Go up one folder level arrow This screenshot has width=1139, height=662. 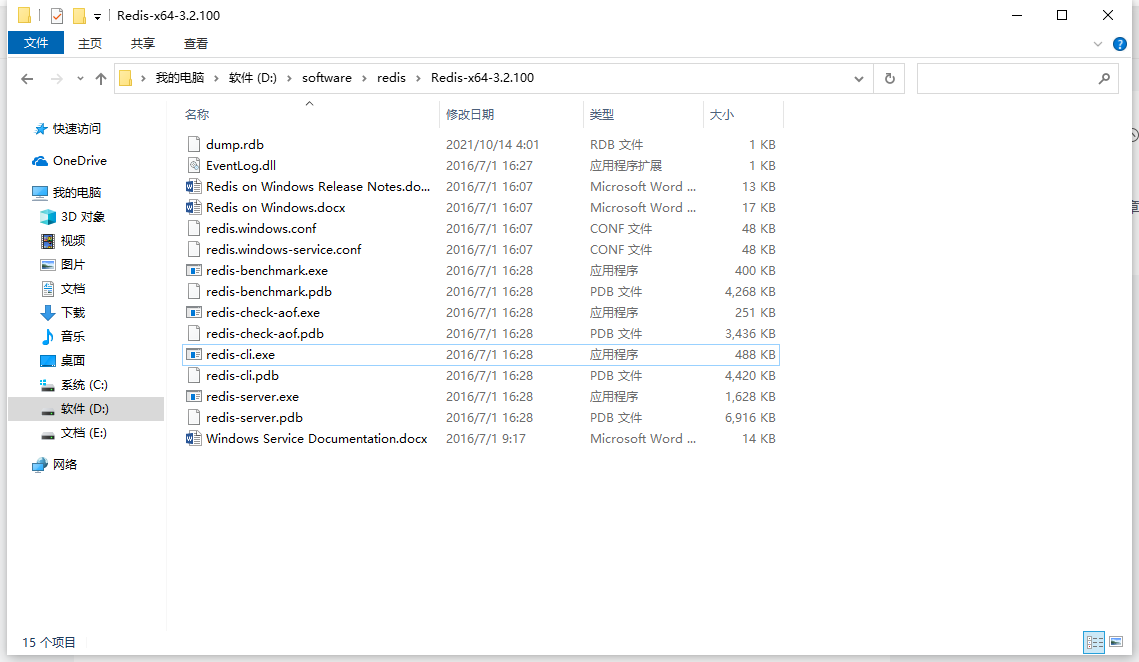101,78
